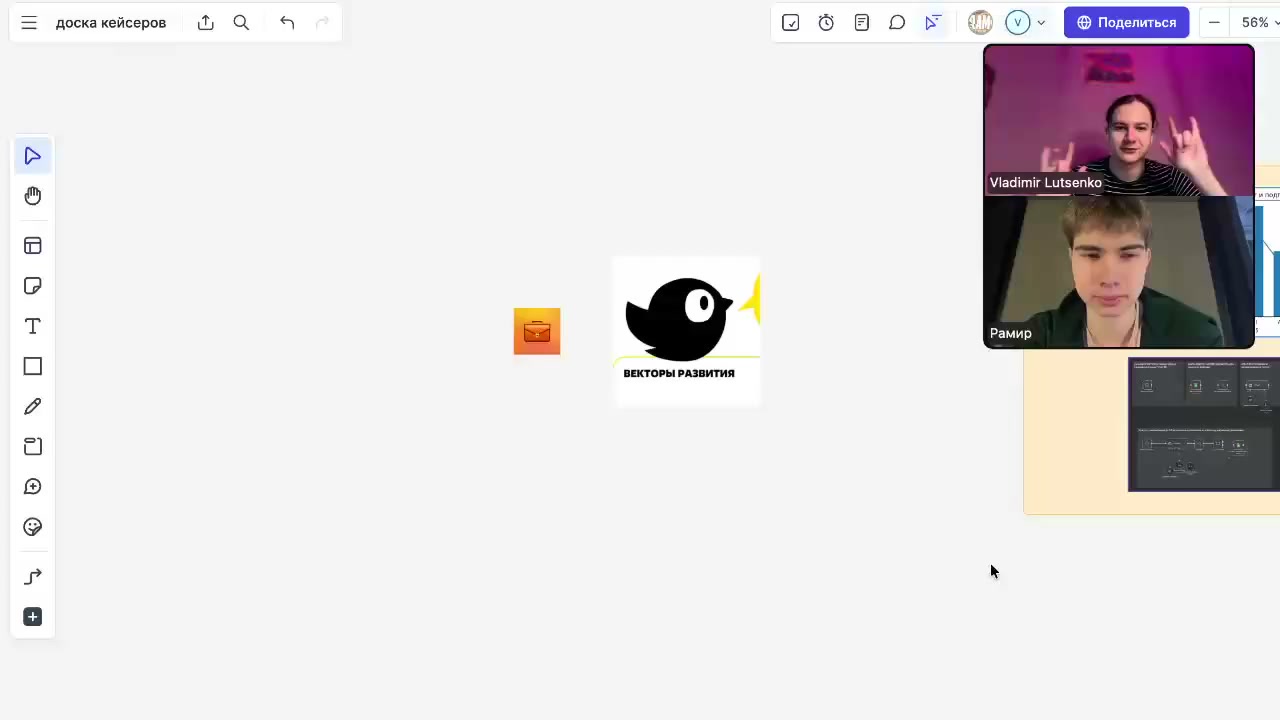Toggle the comments panel
1280x720 pixels.
click(x=897, y=23)
